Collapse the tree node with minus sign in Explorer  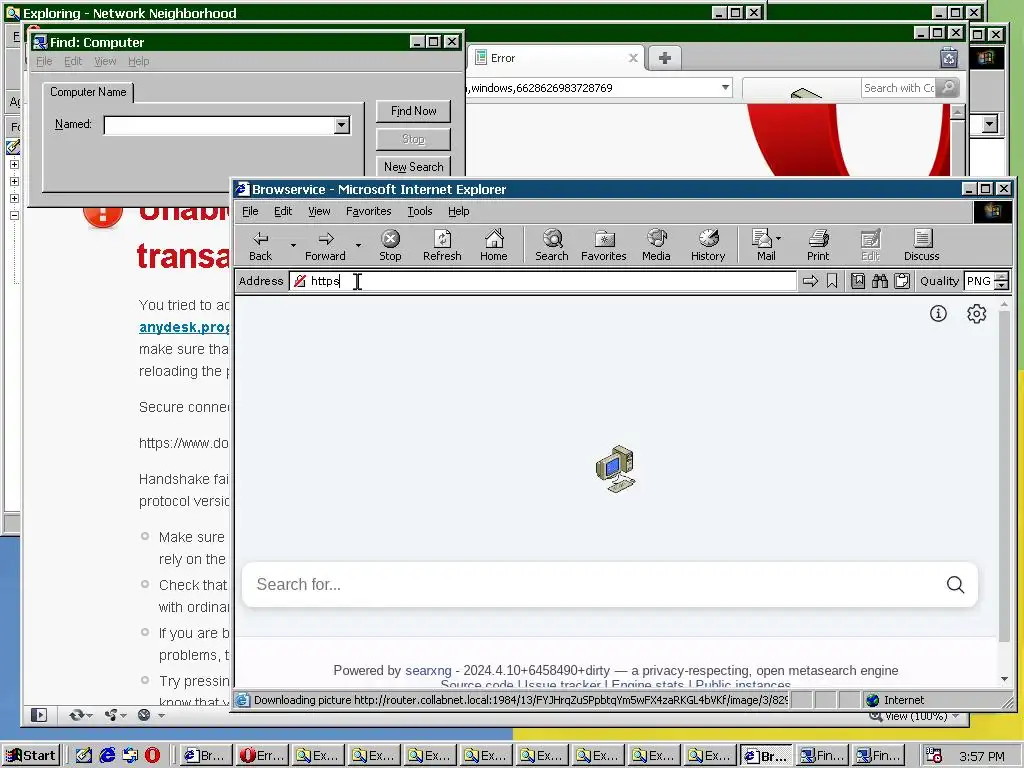pos(14,216)
